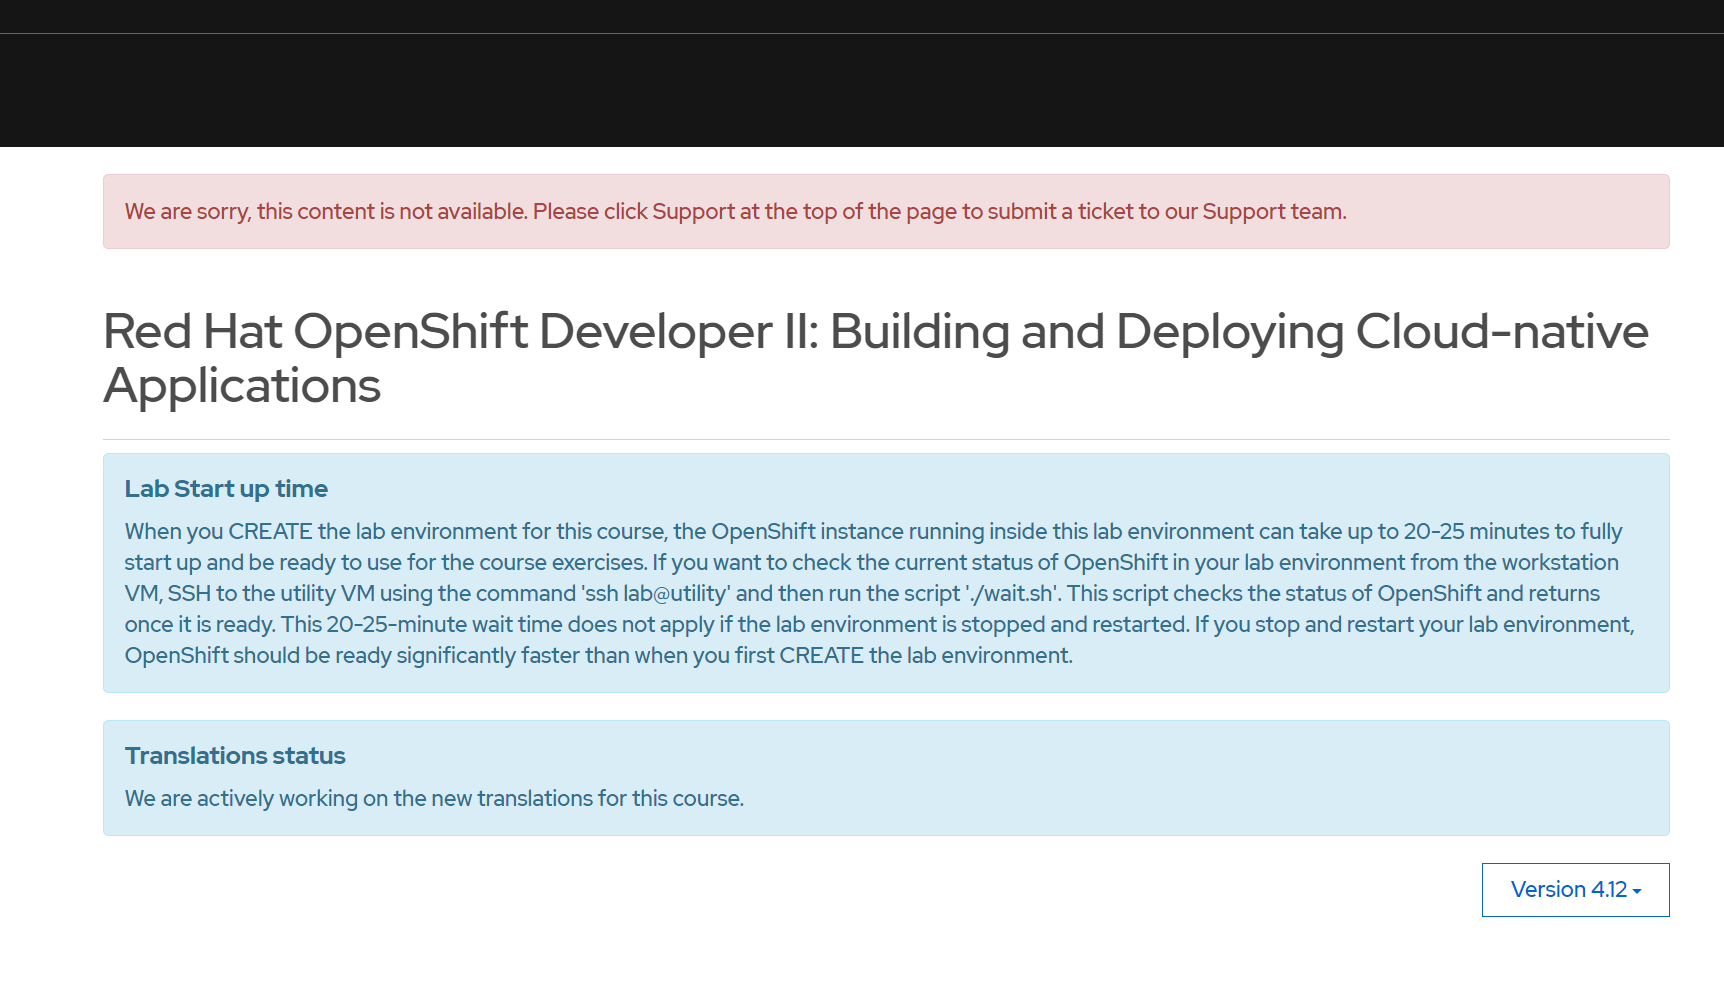Click the 'ssh lab@utility' command text
This screenshot has width=1724, height=1003.
pyautogui.click(x=658, y=594)
